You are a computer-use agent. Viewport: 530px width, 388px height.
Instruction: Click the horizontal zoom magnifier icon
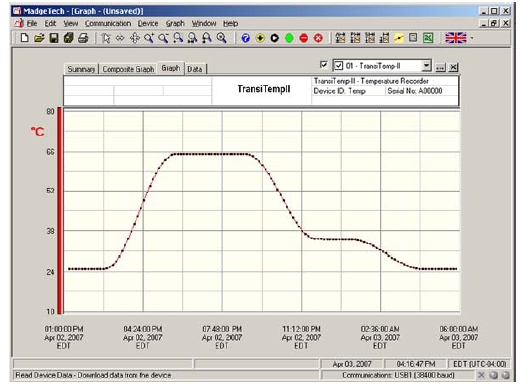pyautogui.click(x=178, y=38)
